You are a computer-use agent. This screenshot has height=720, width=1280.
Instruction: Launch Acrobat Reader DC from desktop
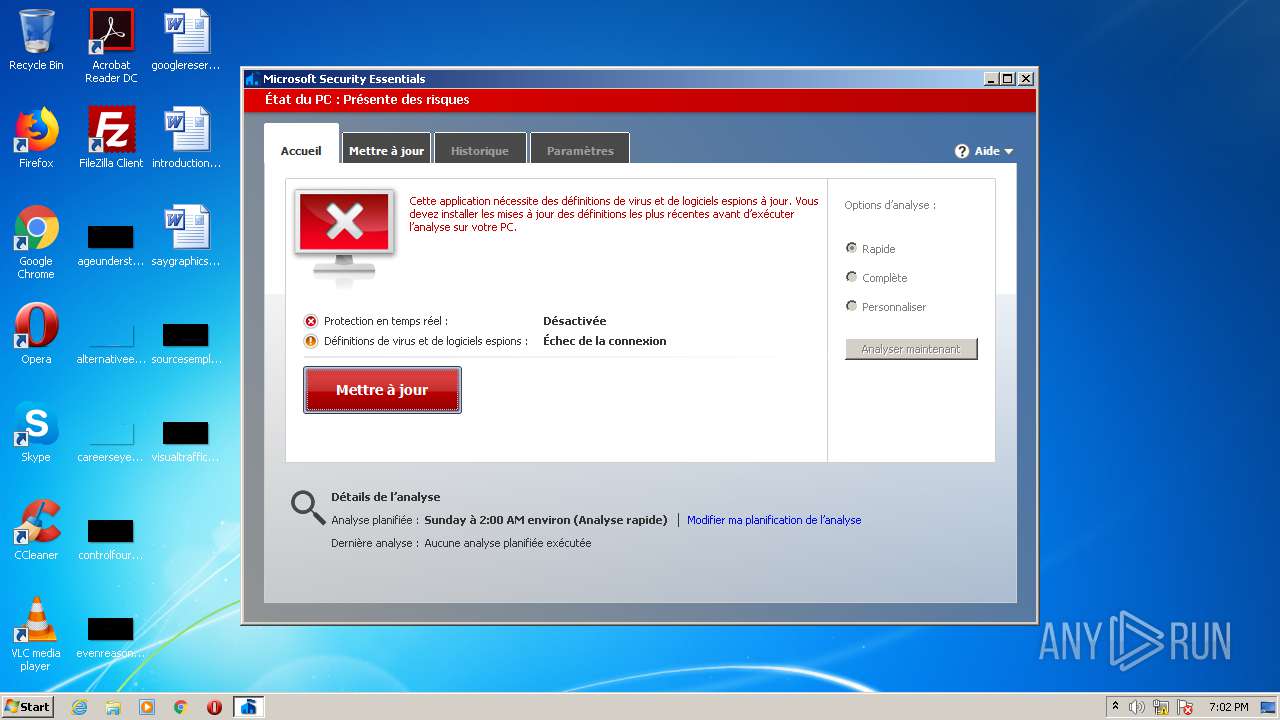coord(111,46)
